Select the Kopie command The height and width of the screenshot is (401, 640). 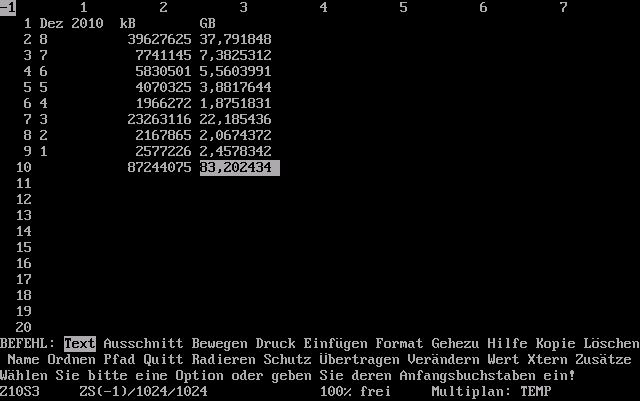pyautogui.click(x=555, y=343)
